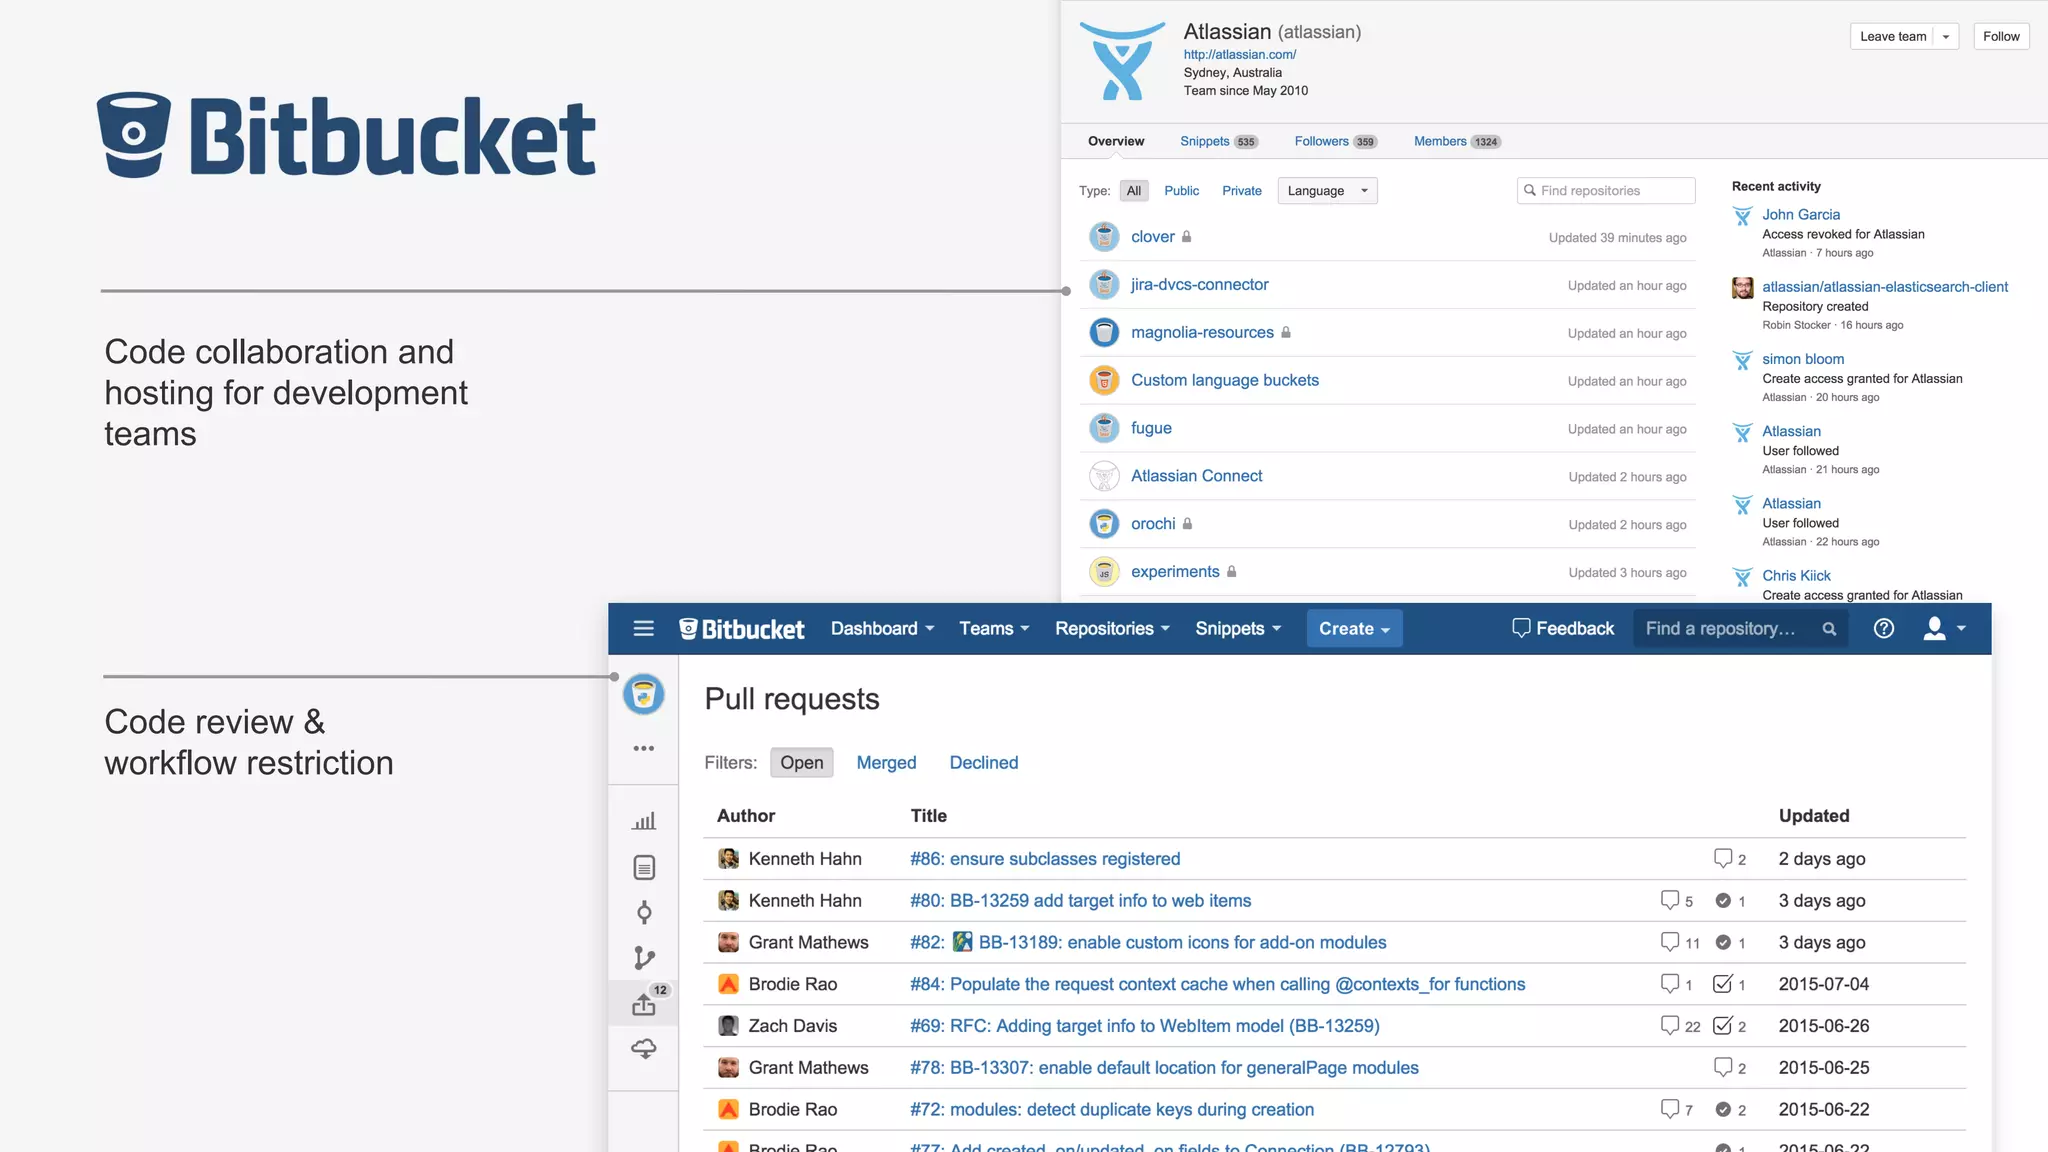Click the comment icon on pull request #86
Image resolution: width=2048 pixels, height=1152 pixels.
point(1723,858)
